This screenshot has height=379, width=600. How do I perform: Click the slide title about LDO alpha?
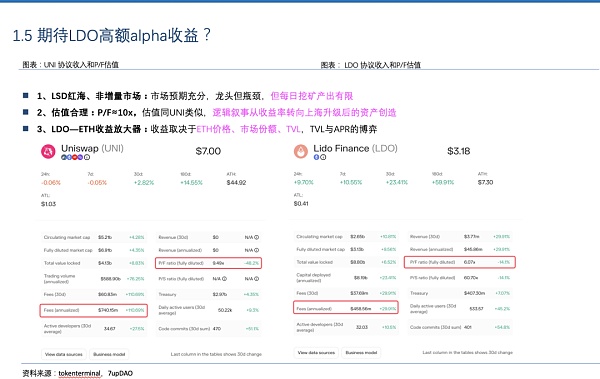pyautogui.click(x=112, y=35)
